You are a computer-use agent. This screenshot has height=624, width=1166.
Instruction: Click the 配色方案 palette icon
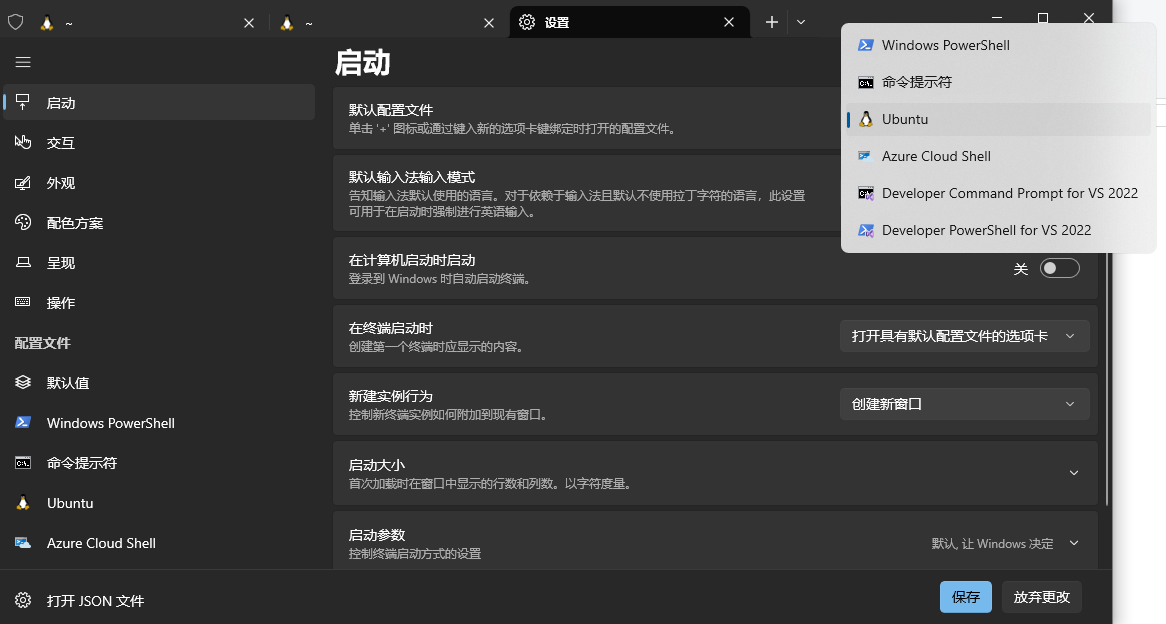point(23,222)
